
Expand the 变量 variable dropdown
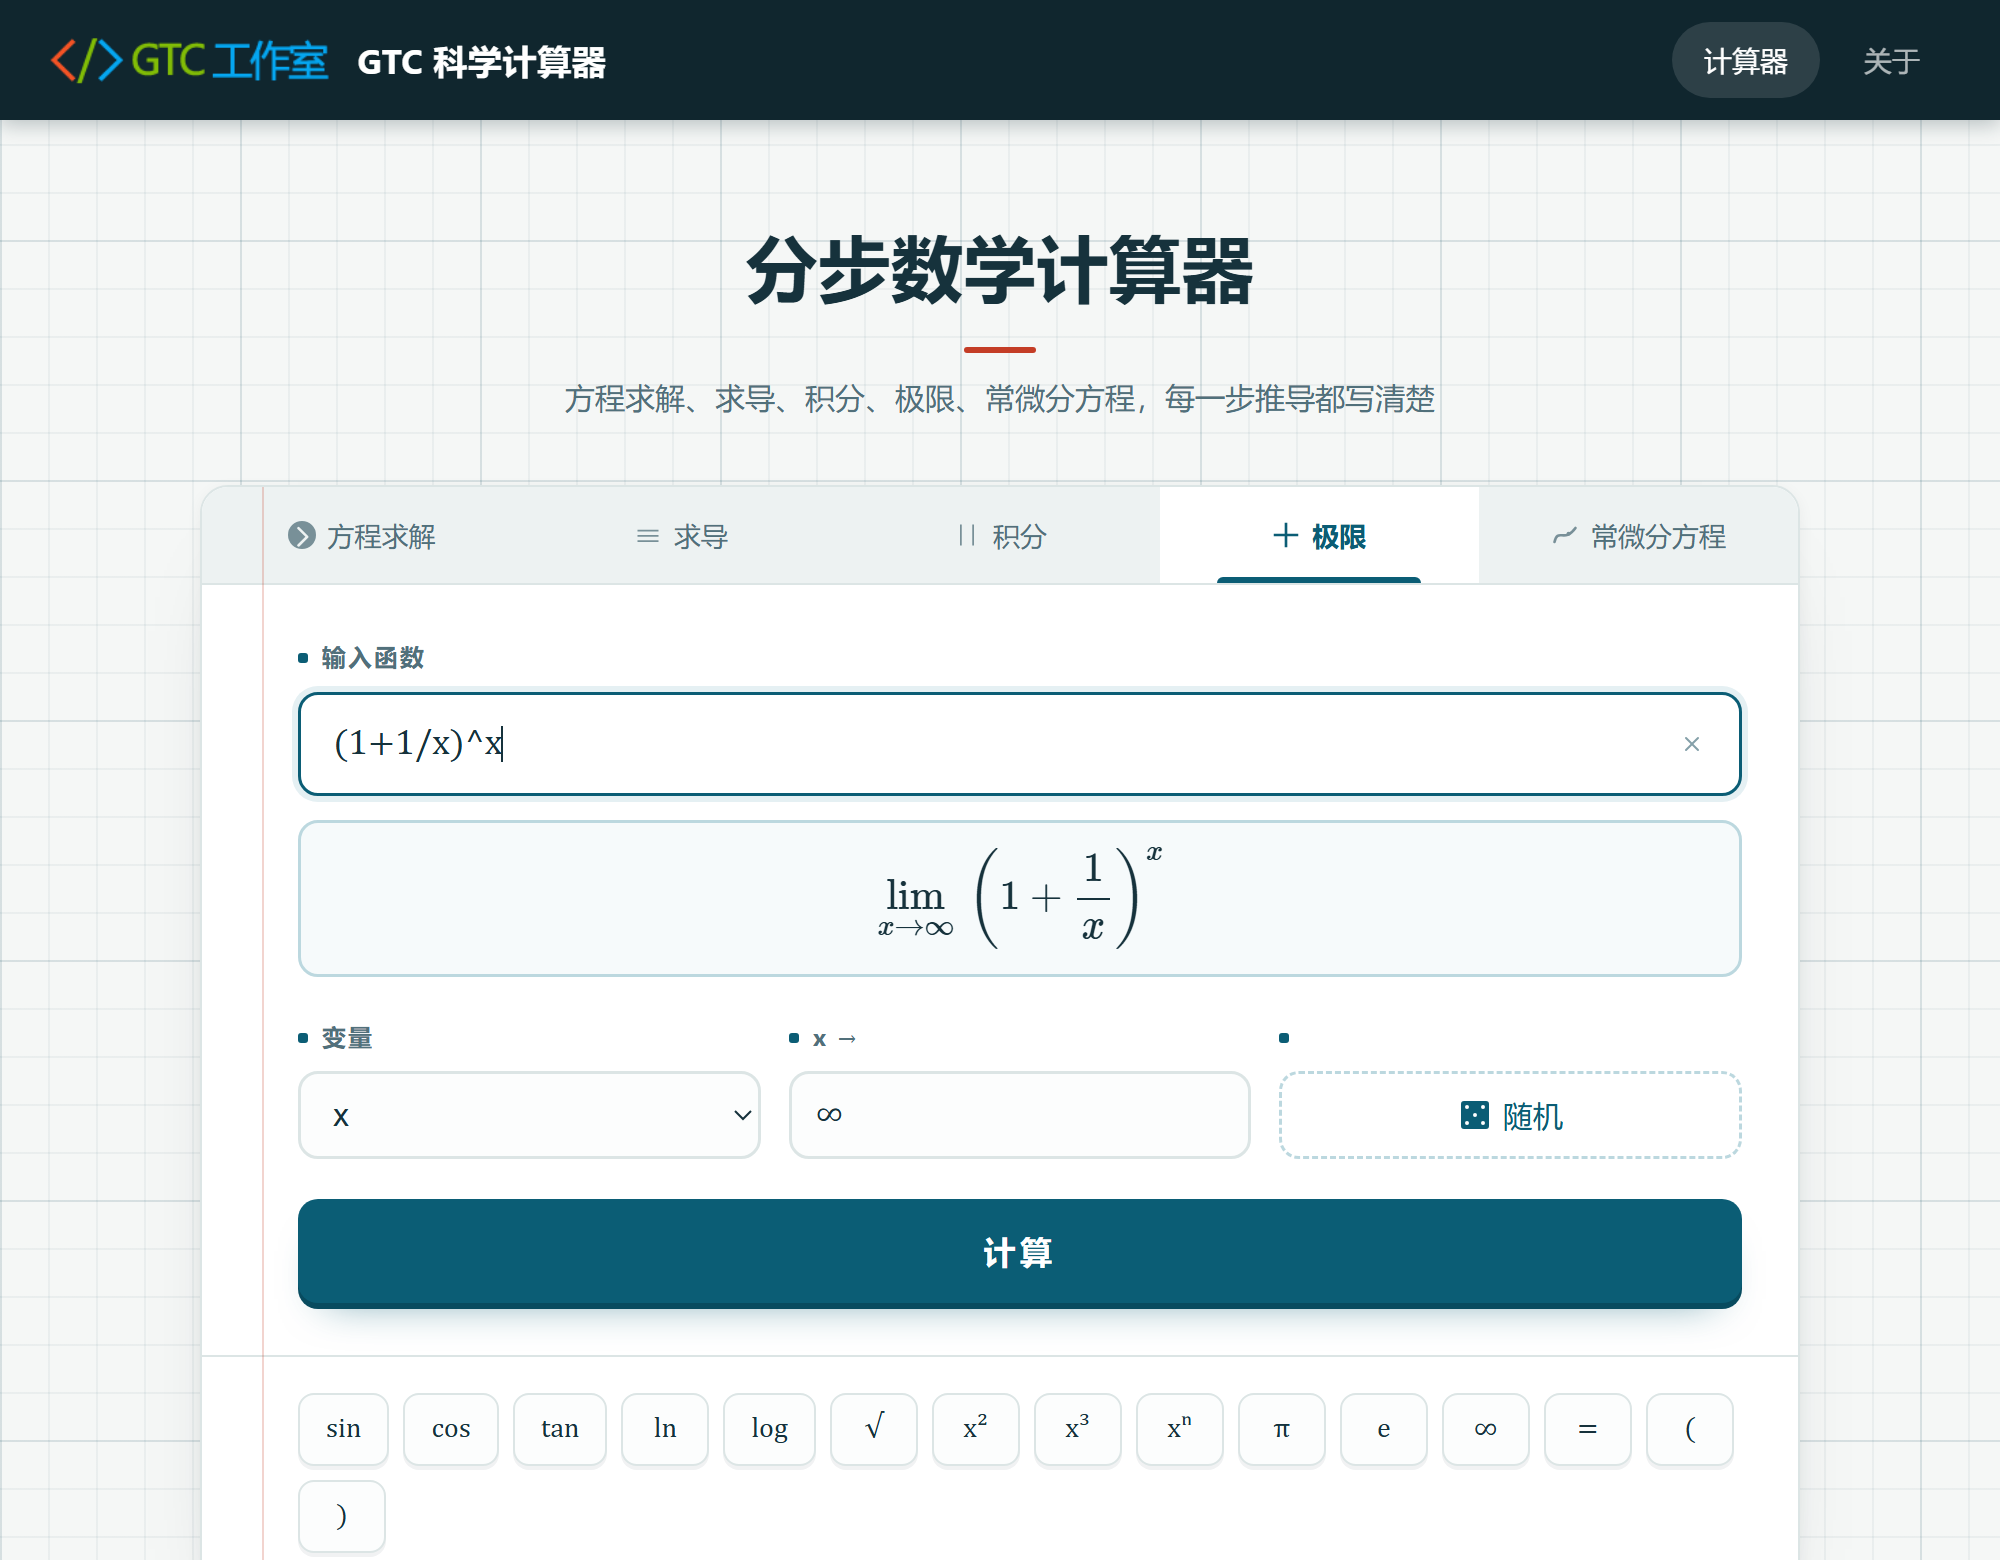(529, 1115)
